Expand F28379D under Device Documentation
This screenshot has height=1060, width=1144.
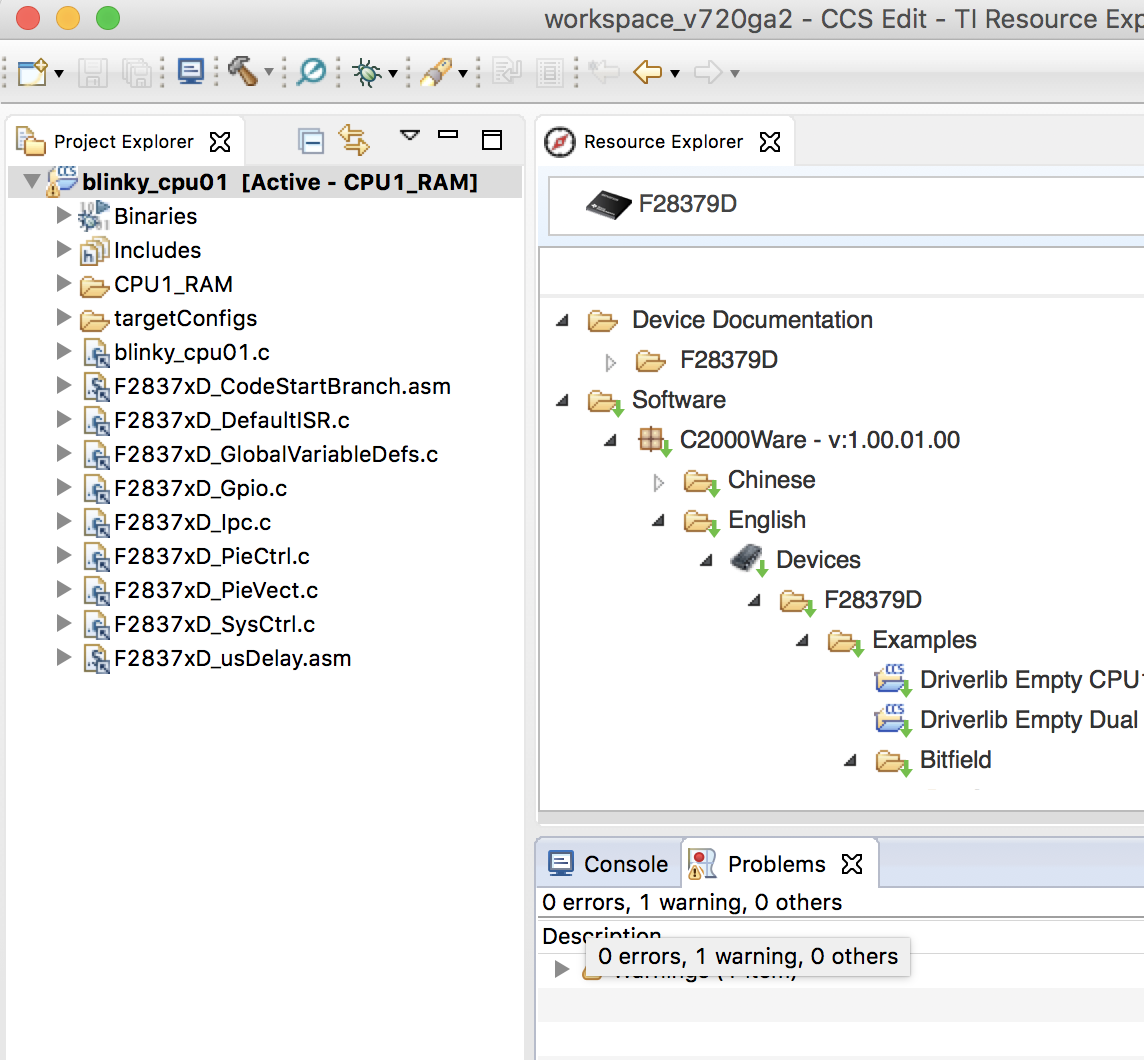[611, 361]
